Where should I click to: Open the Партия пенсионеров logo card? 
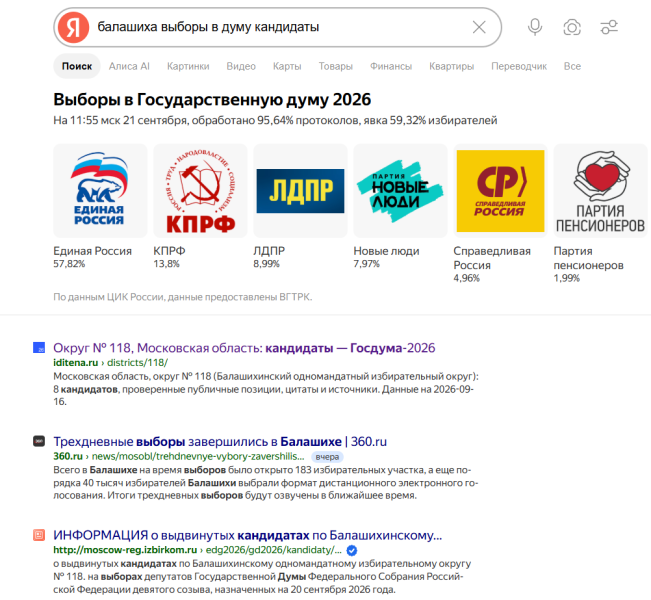[600, 191]
